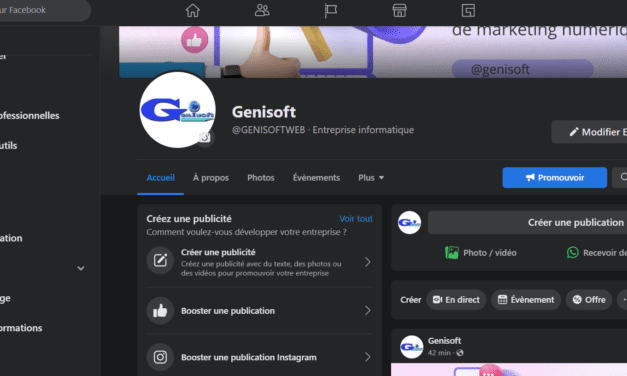Screen dimensions: 627x376
Task: Click the Créer une publication field
Action: click(x=527, y=222)
